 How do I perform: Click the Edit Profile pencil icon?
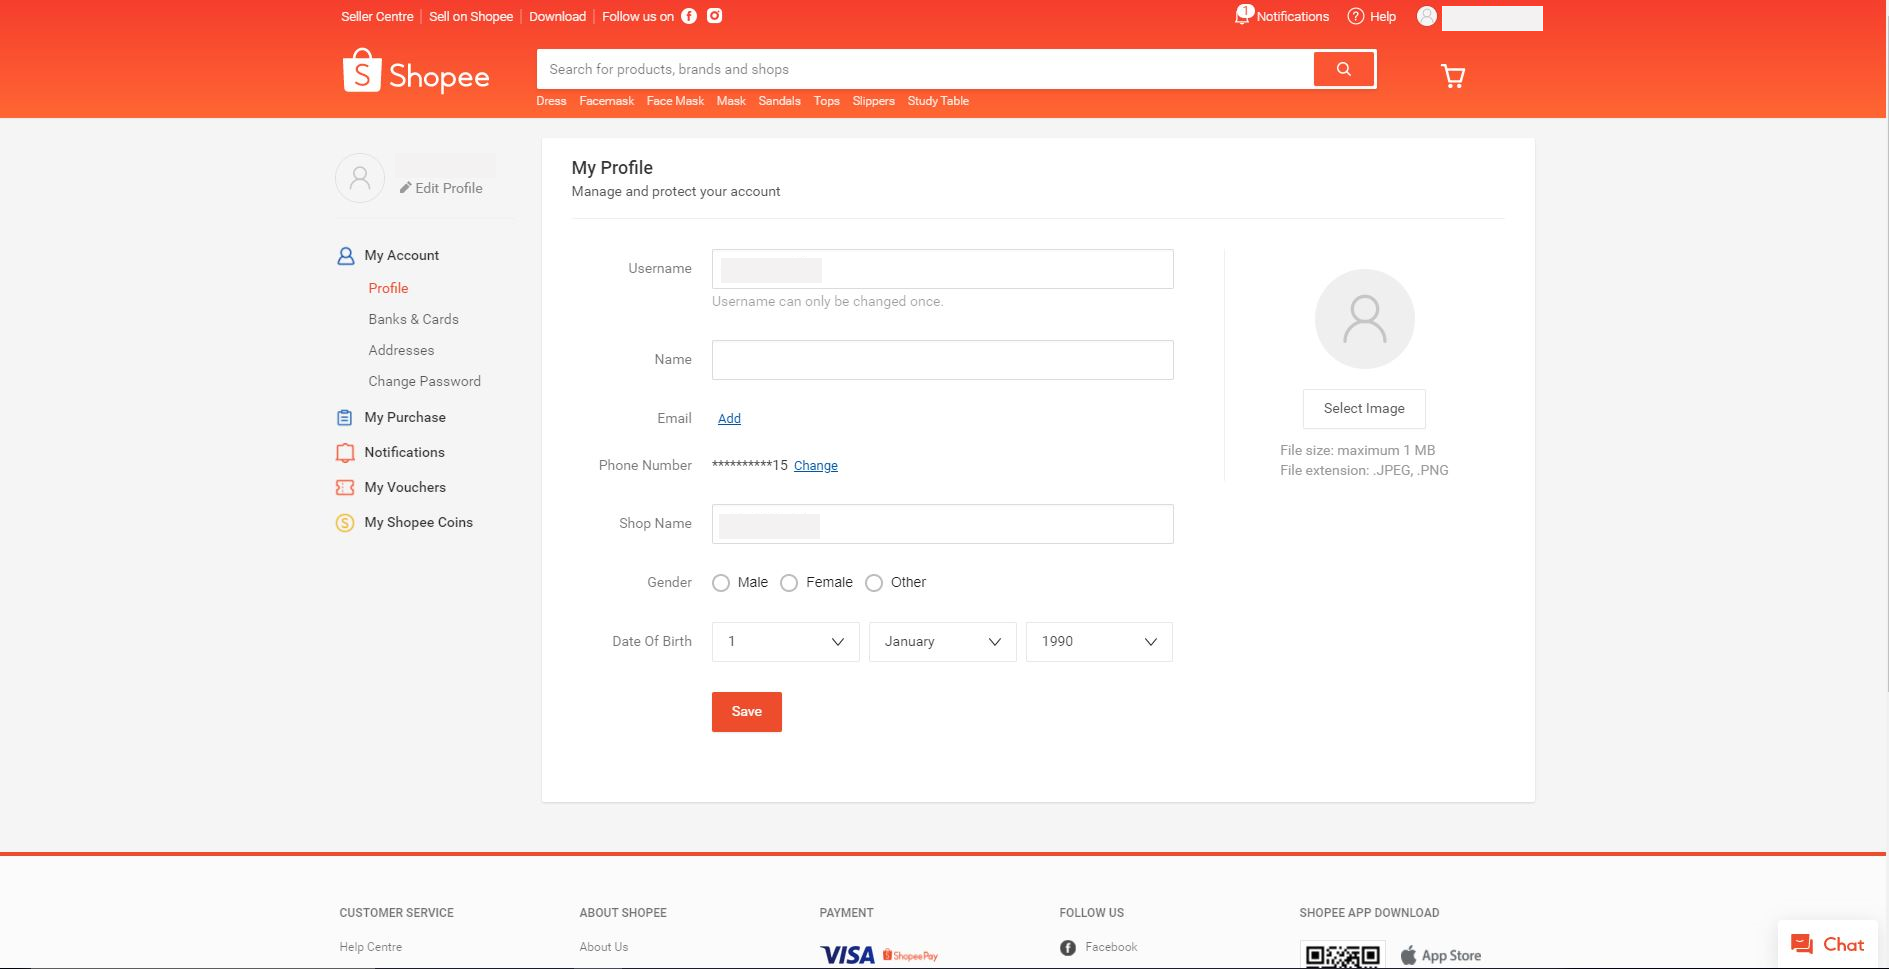click(405, 188)
